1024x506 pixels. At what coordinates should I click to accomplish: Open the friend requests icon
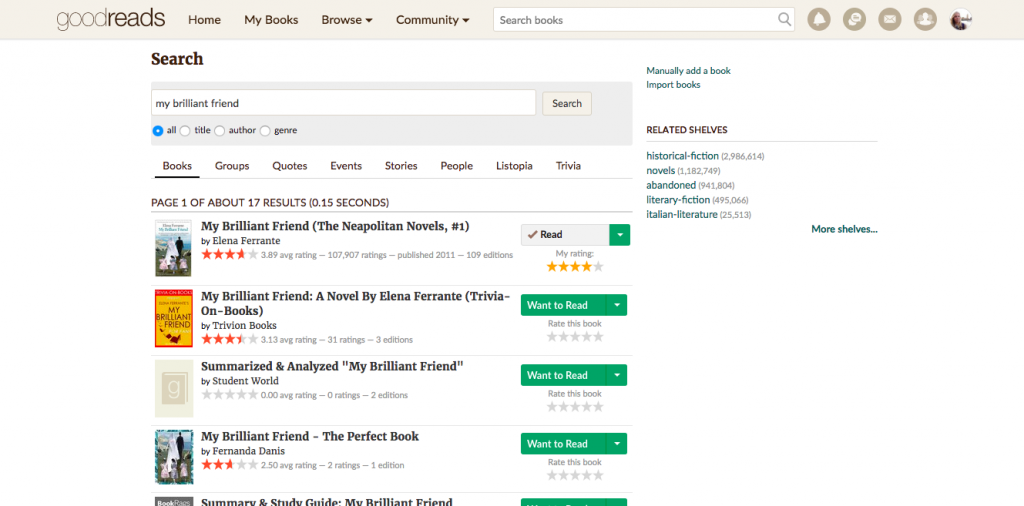pyautogui.click(x=925, y=20)
